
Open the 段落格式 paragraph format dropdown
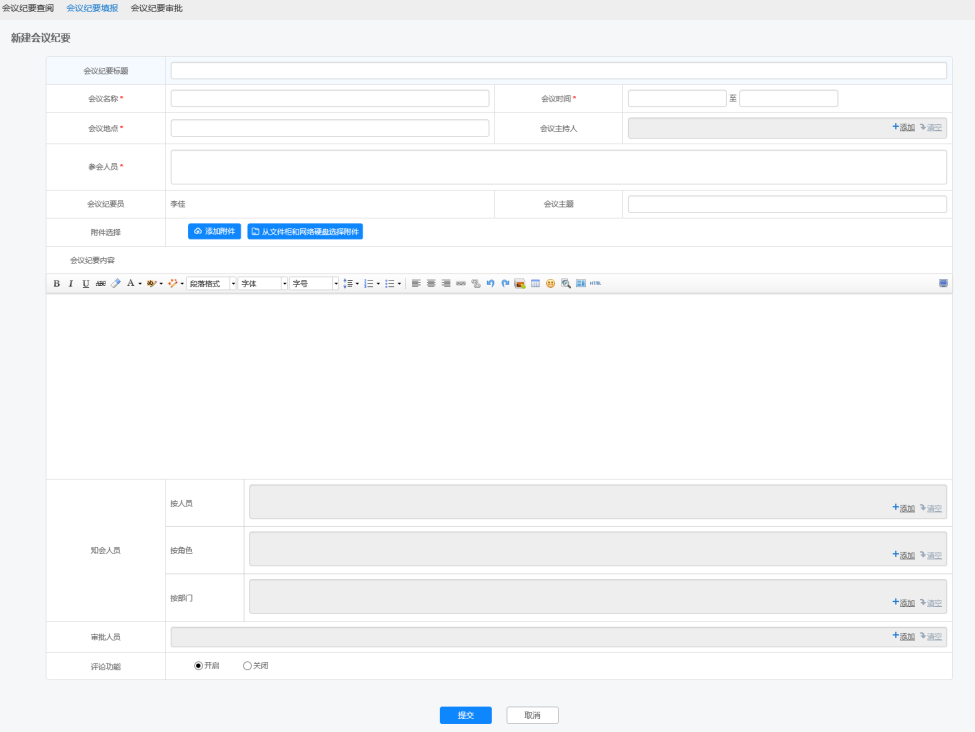tap(212, 284)
